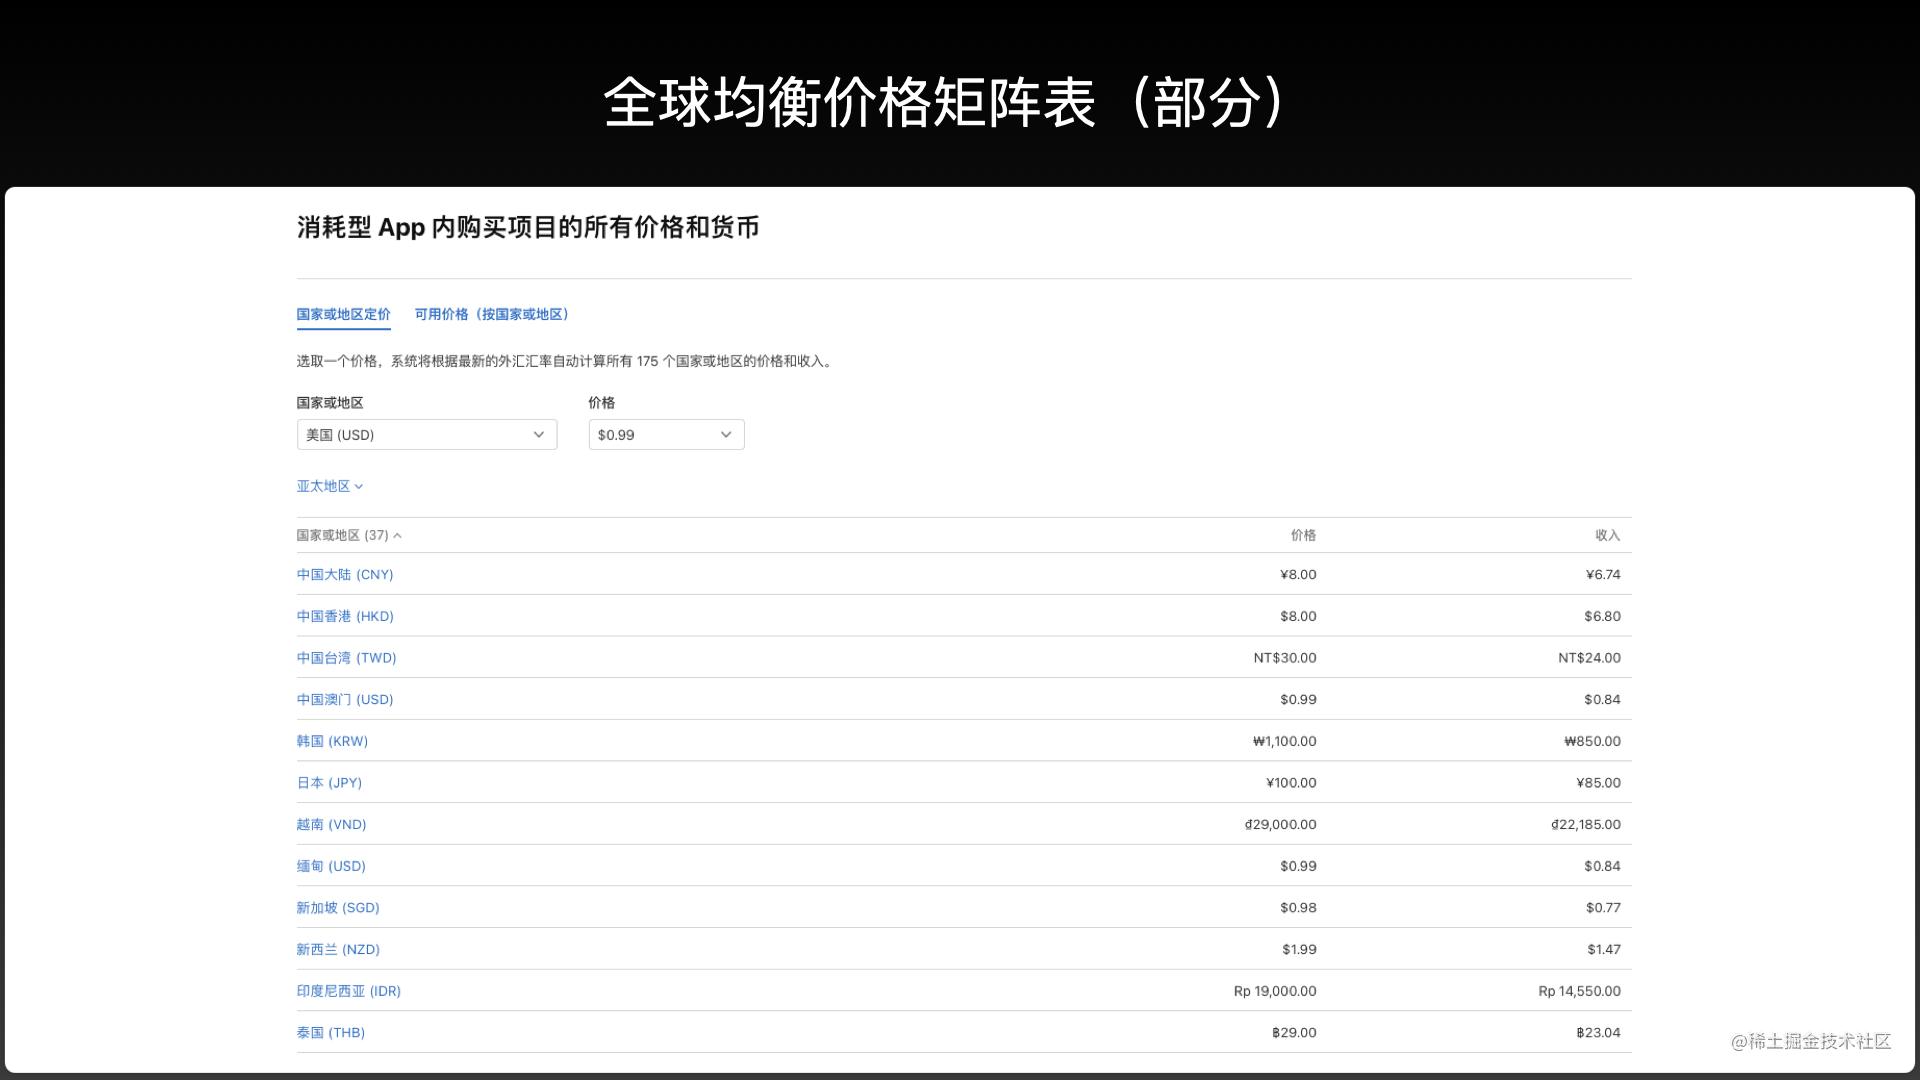Select price NT$30.00 cell
This screenshot has height=1080, width=1920.
click(x=1285, y=658)
